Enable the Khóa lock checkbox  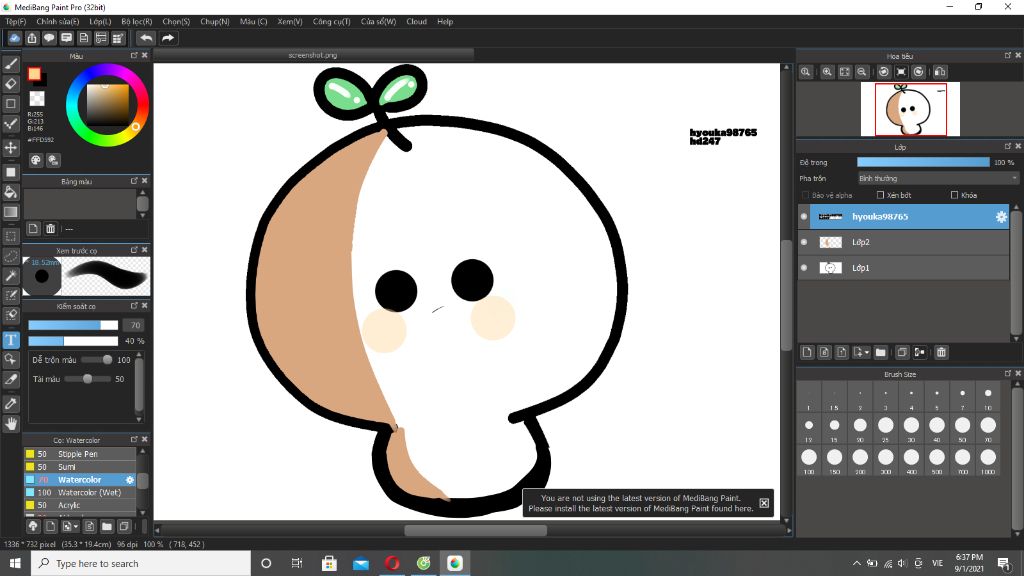point(954,195)
